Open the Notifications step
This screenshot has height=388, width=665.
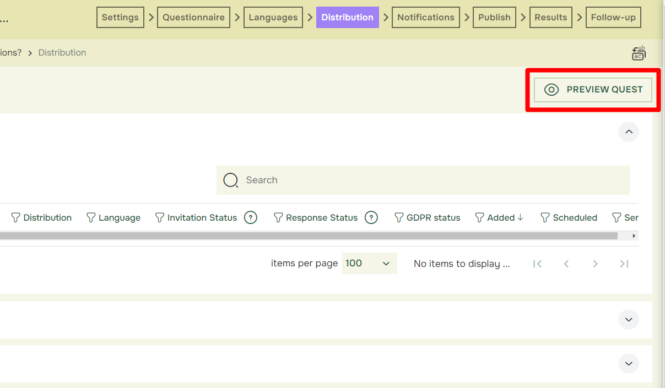pos(426,17)
